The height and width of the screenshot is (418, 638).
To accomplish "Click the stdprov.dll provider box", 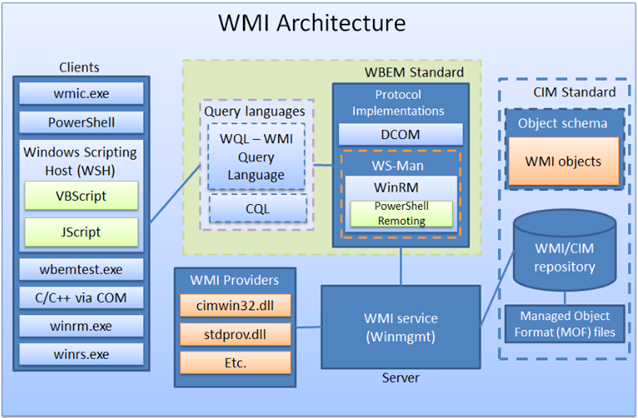I will point(235,335).
